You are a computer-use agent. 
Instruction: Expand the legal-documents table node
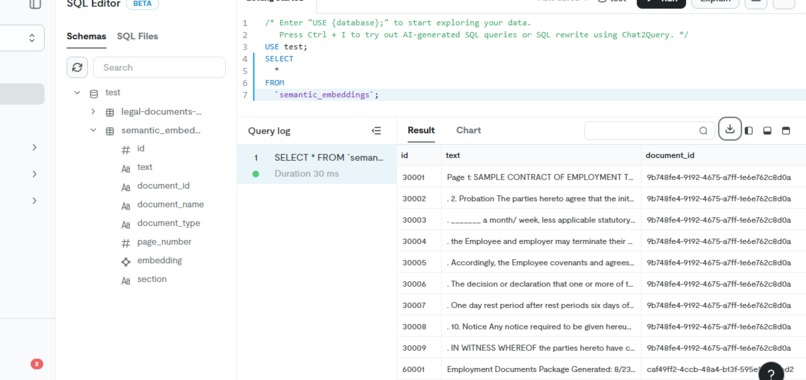point(93,112)
